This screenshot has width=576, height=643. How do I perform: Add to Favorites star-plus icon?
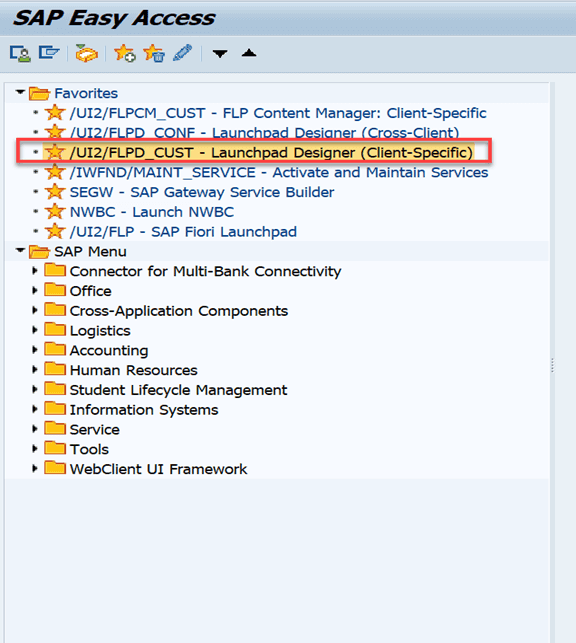point(125,53)
